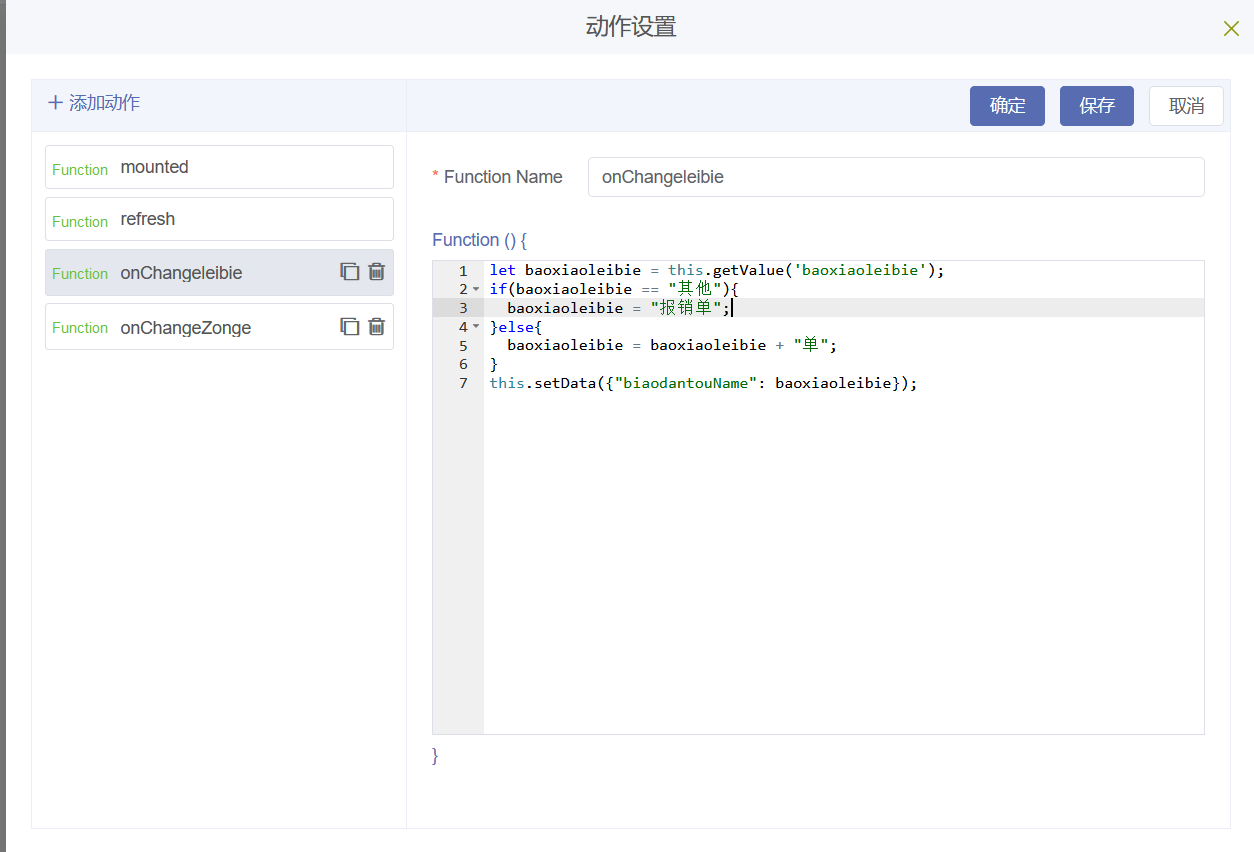Select the refresh function
Image resolution: width=1254 pixels, height=852 pixels.
click(x=219, y=219)
